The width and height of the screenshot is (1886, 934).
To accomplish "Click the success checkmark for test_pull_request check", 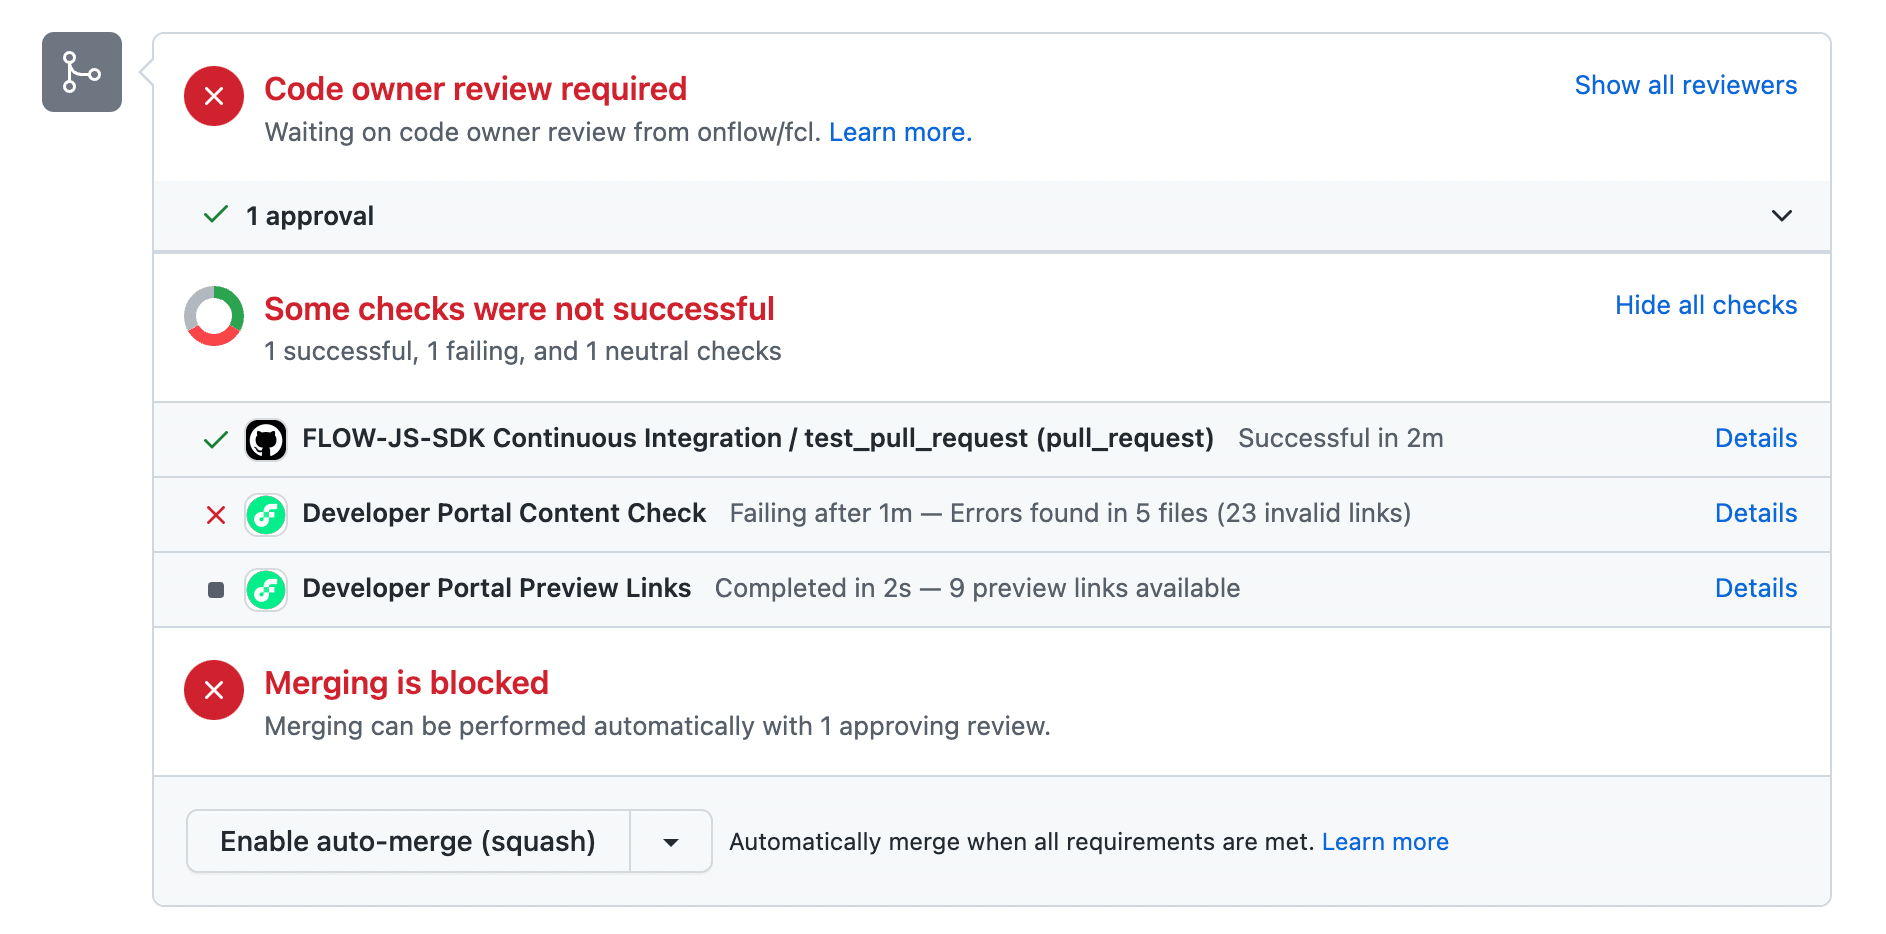I will point(214,439).
